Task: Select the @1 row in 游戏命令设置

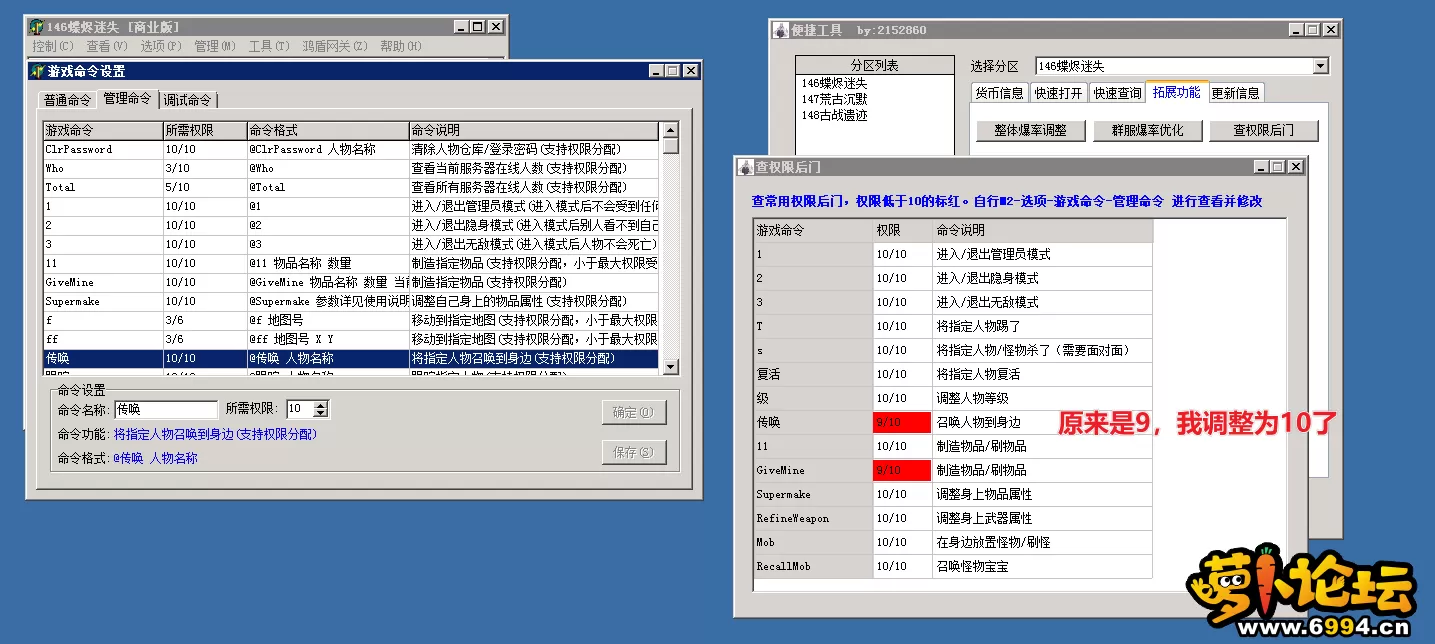Action: pos(351,206)
